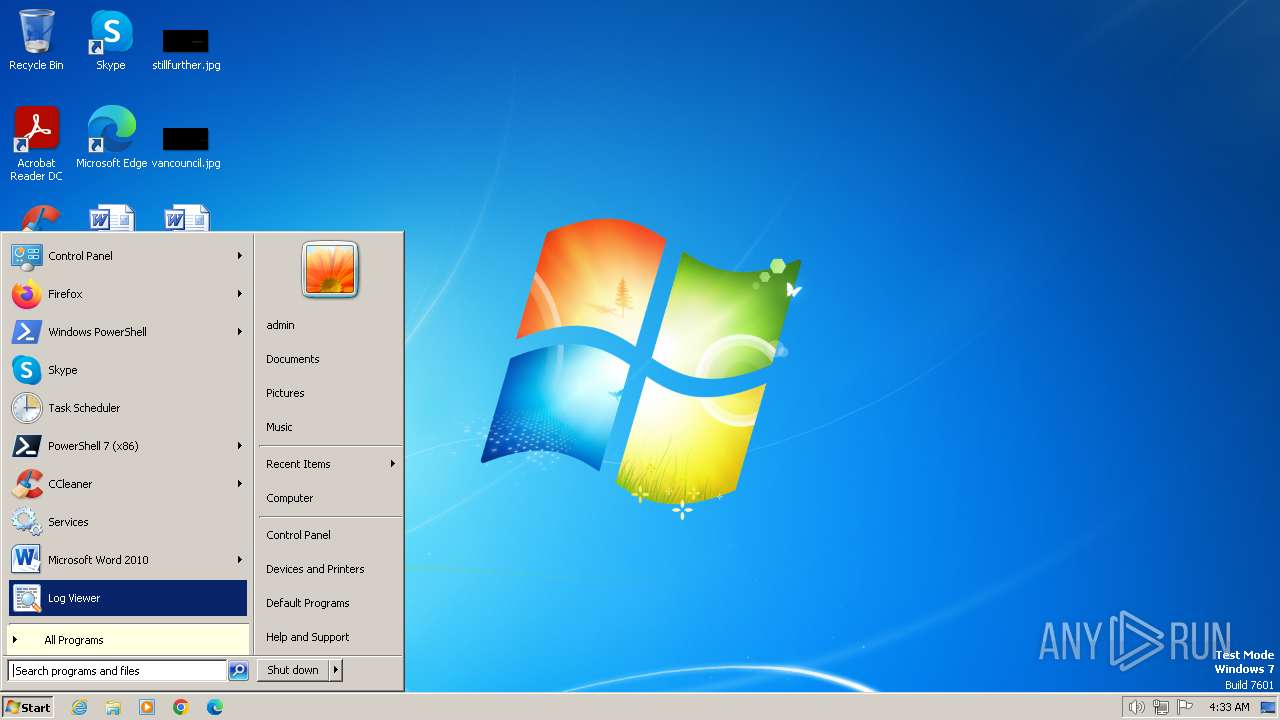Image resolution: width=1280 pixels, height=720 pixels.
Task: Click the Action Center flag icon
Action: tap(1186, 707)
